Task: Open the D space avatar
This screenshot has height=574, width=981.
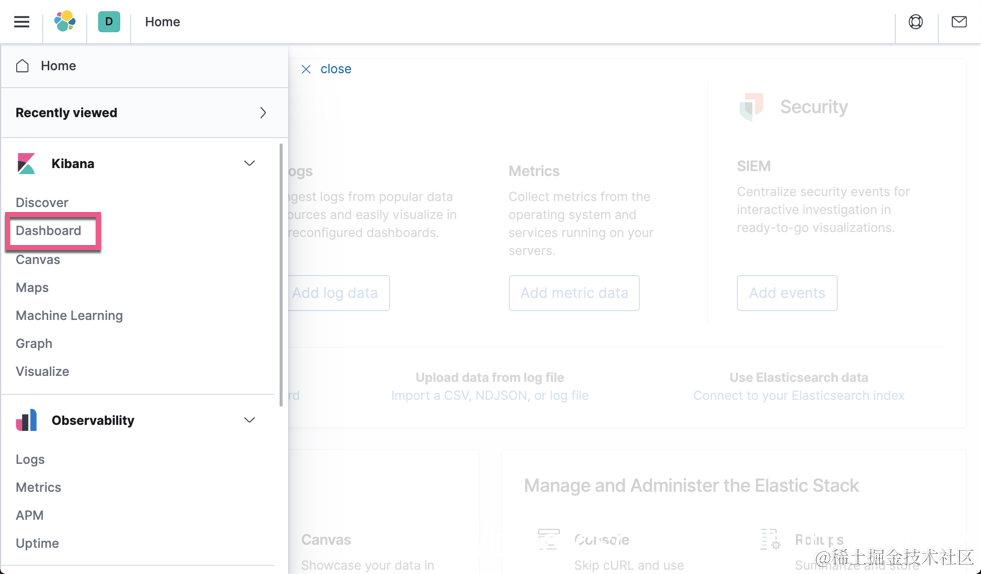Action: 109,21
